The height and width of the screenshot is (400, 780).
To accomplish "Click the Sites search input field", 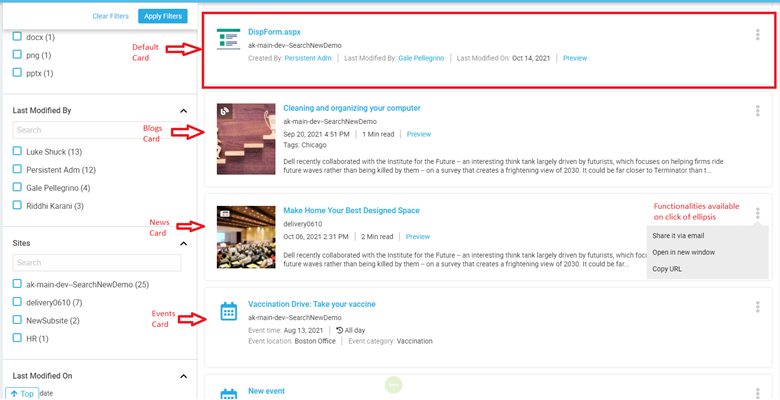I will [96, 263].
